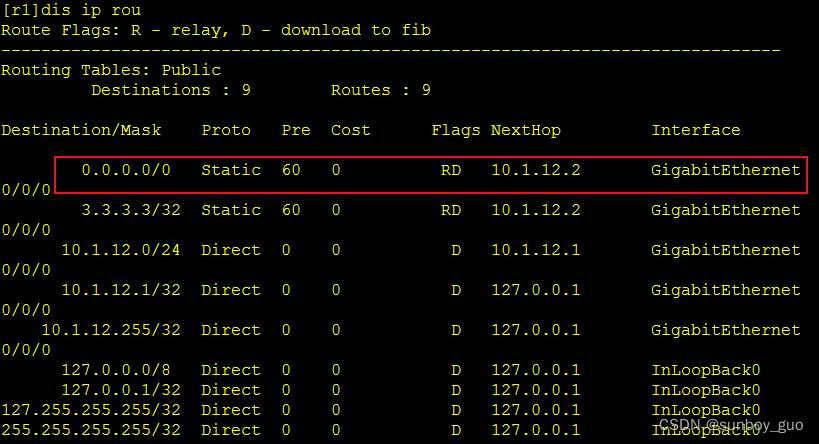The width and height of the screenshot is (819, 444).
Task: Click the 'Route Flags: R - relay' line
Action: pyautogui.click(x=216, y=30)
